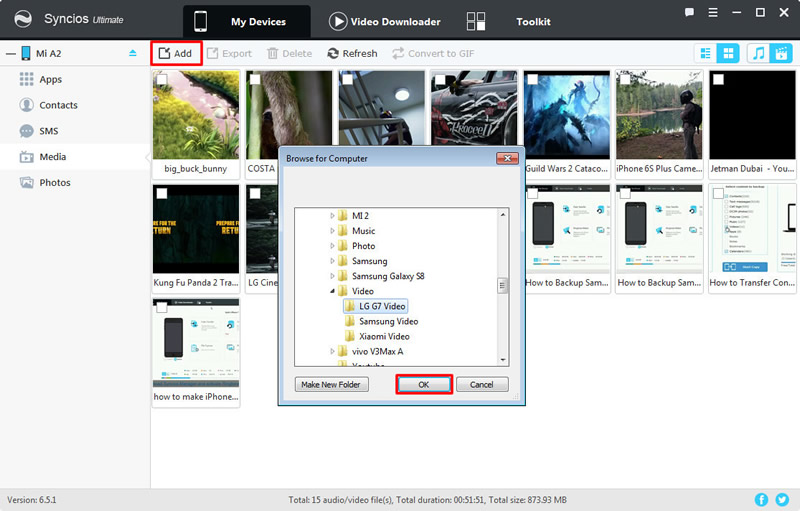
Task: Open the Twitter icon in status bar
Action: tap(782, 500)
